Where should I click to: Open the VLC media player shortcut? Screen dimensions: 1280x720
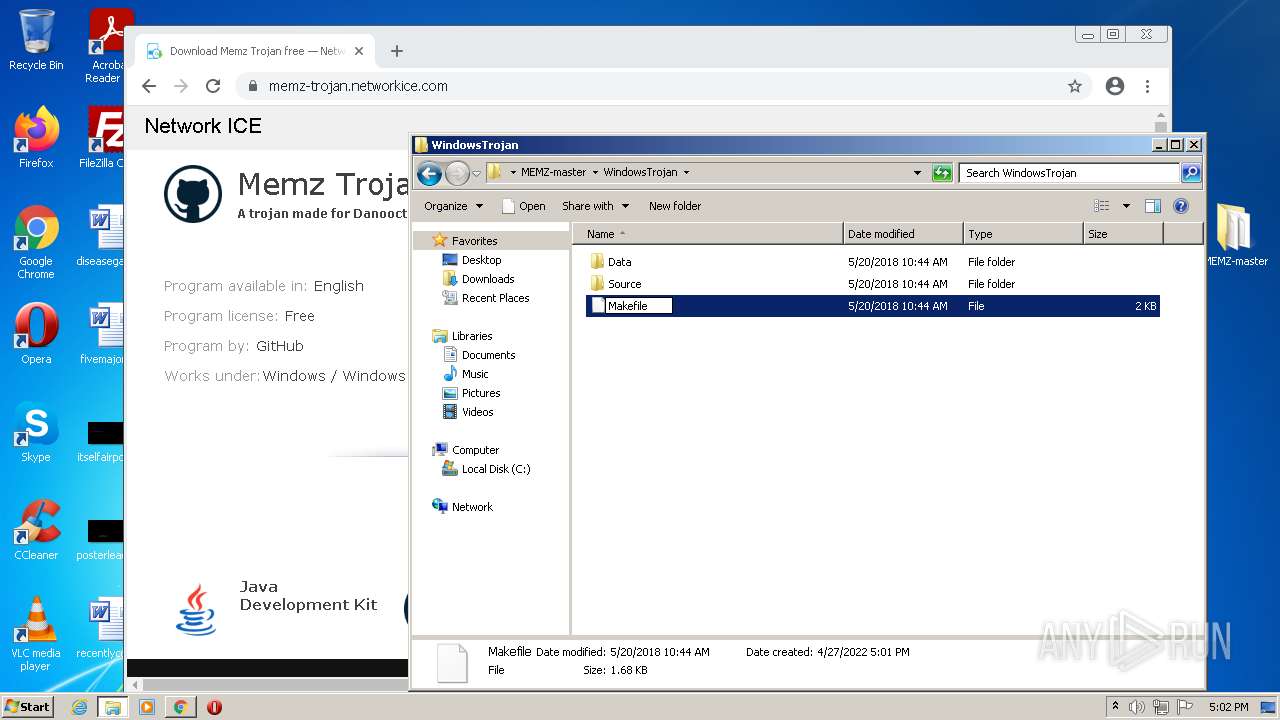coord(36,634)
